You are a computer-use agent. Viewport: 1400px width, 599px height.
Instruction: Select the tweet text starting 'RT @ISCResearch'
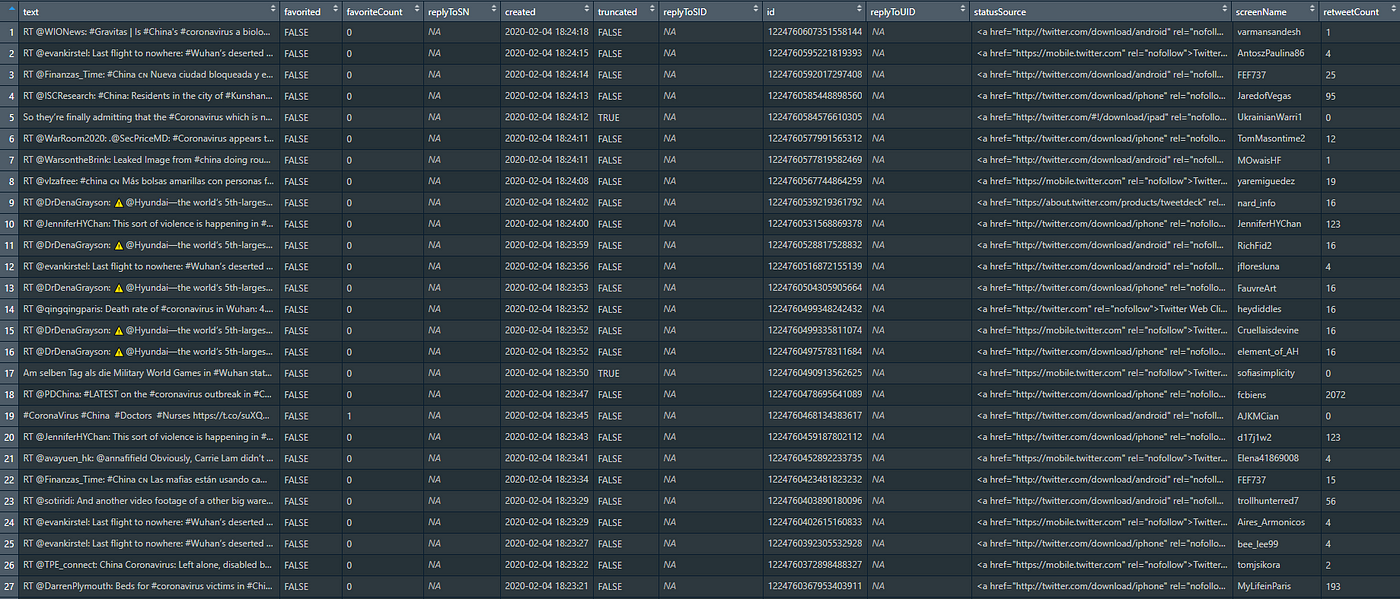[148, 96]
